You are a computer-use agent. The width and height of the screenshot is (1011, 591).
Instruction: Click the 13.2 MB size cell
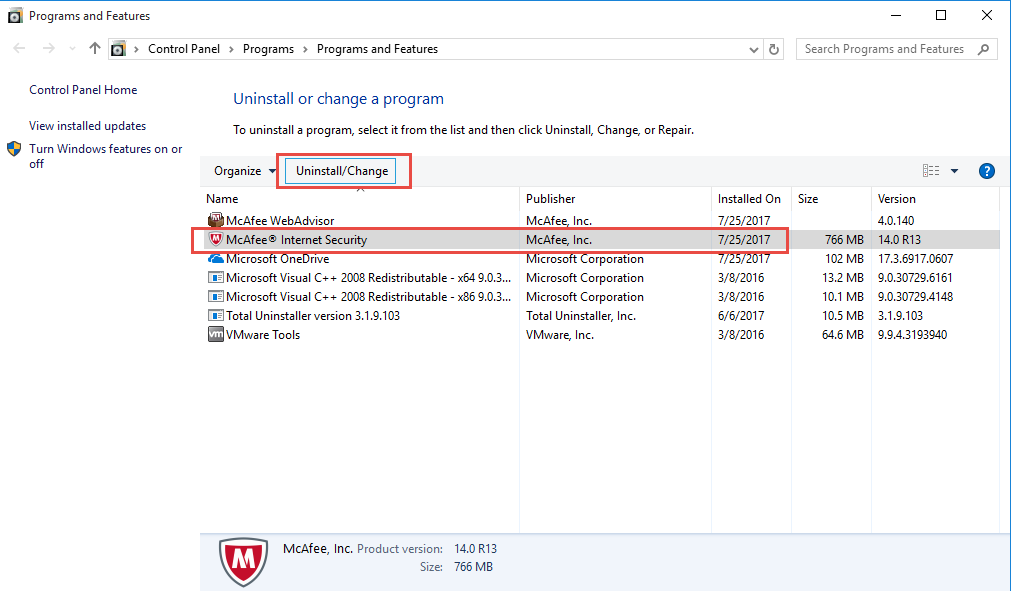click(842, 278)
